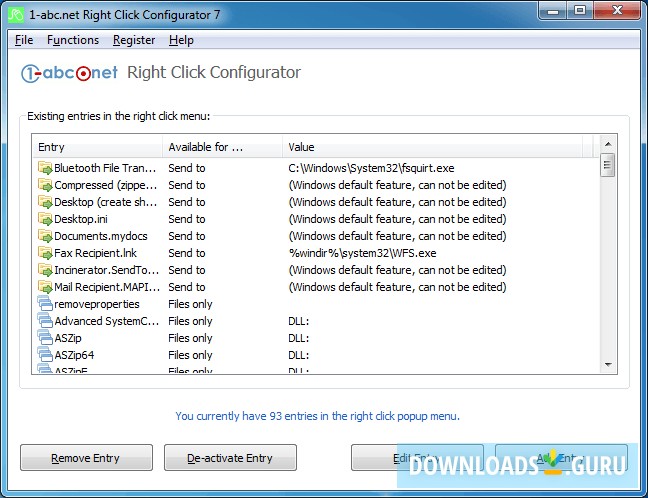The height and width of the screenshot is (498, 648).
Task: Click Windows default feature value for Documents.mydocs
Action: 397,236
